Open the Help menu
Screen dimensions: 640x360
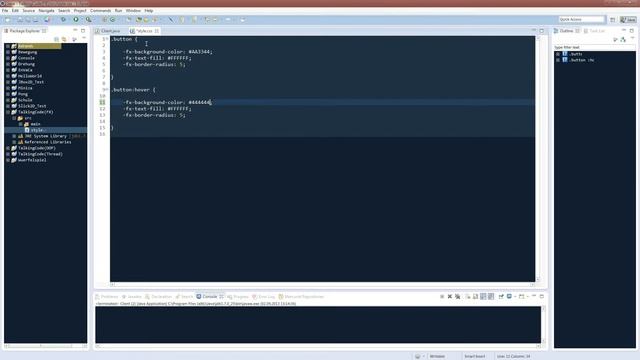point(149,11)
